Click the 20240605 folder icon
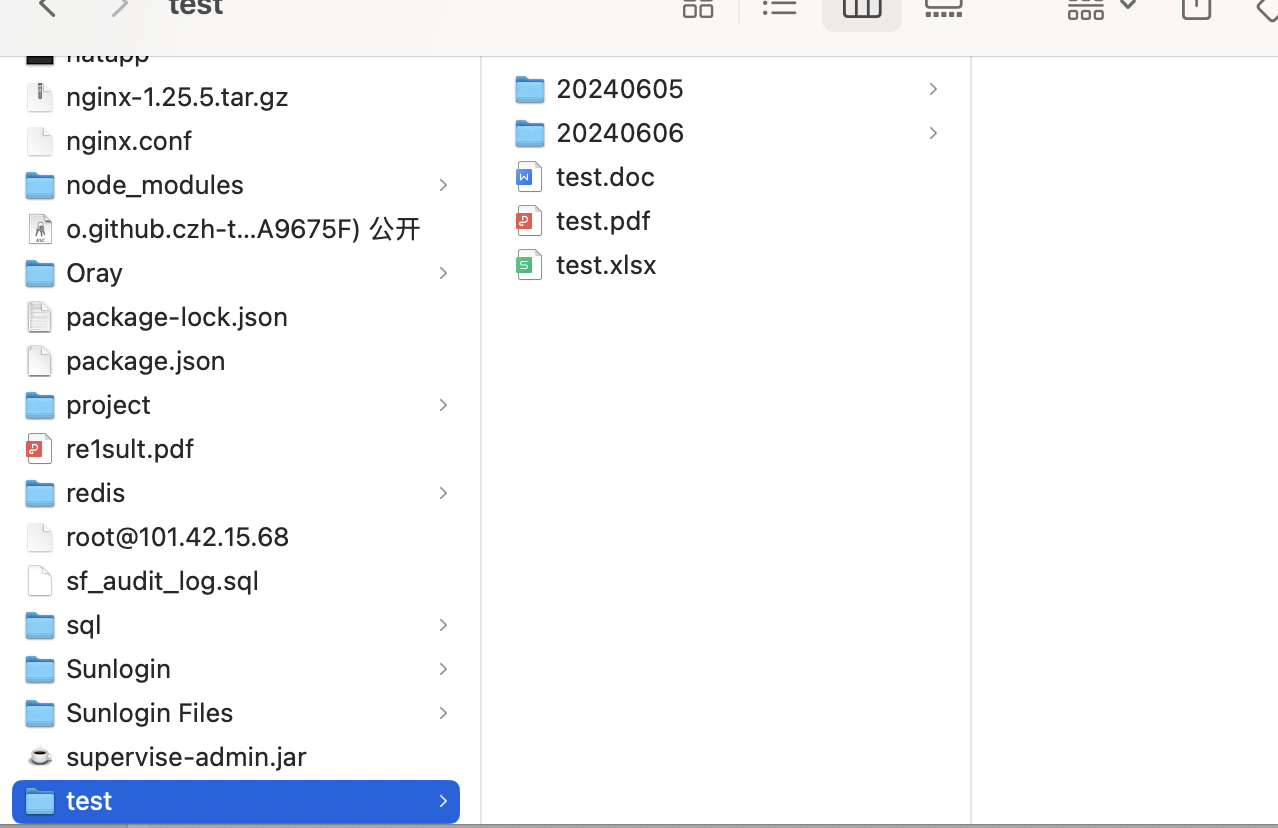The width and height of the screenshot is (1278, 828). (x=530, y=89)
